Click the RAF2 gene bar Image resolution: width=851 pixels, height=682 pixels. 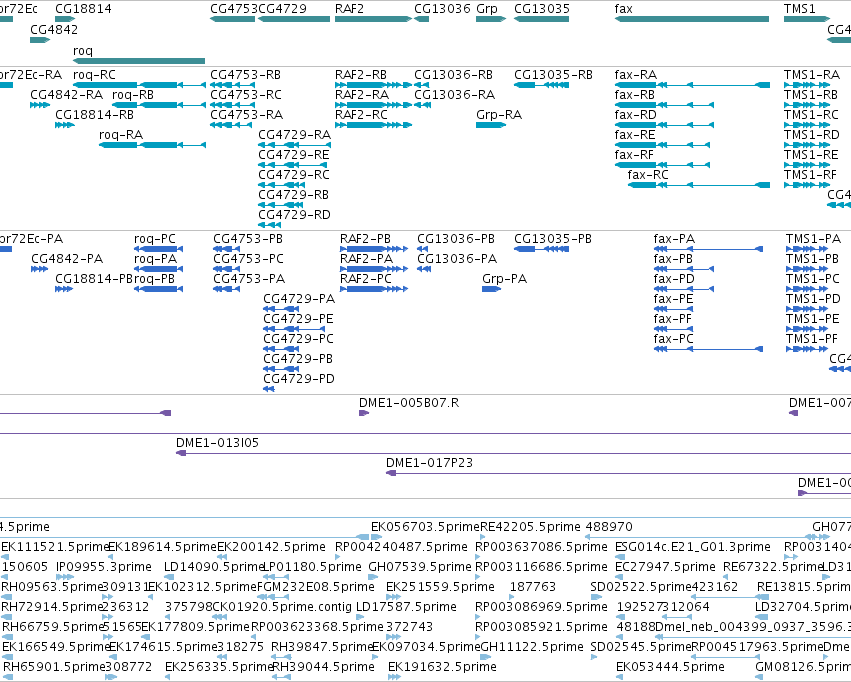[x=373, y=19]
